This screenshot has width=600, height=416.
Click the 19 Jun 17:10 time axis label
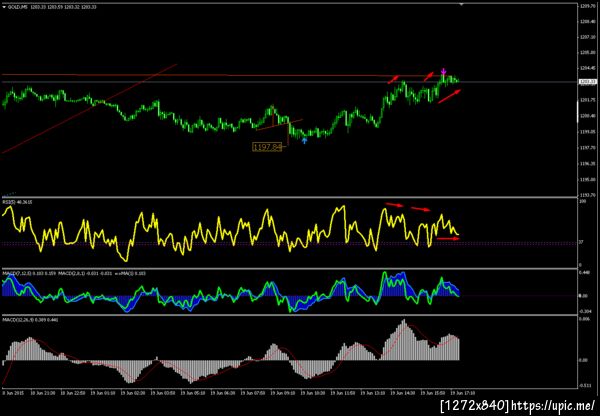[463, 393]
